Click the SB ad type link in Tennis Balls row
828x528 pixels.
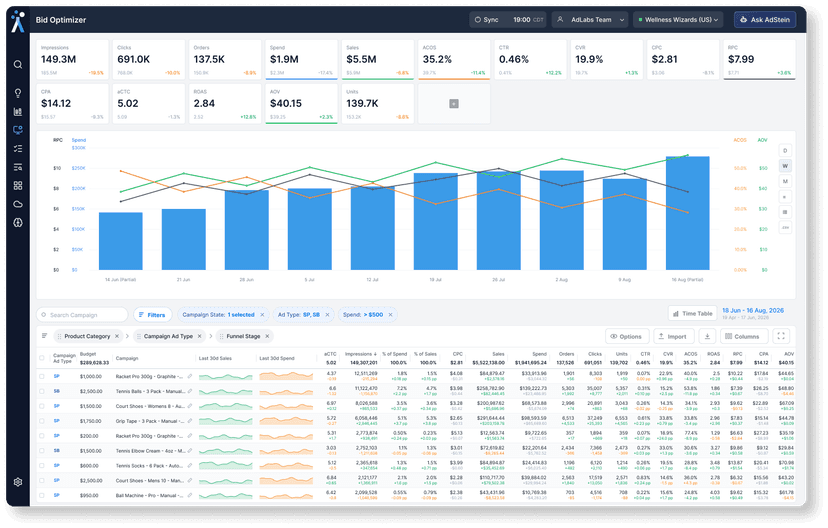[x=57, y=391]
